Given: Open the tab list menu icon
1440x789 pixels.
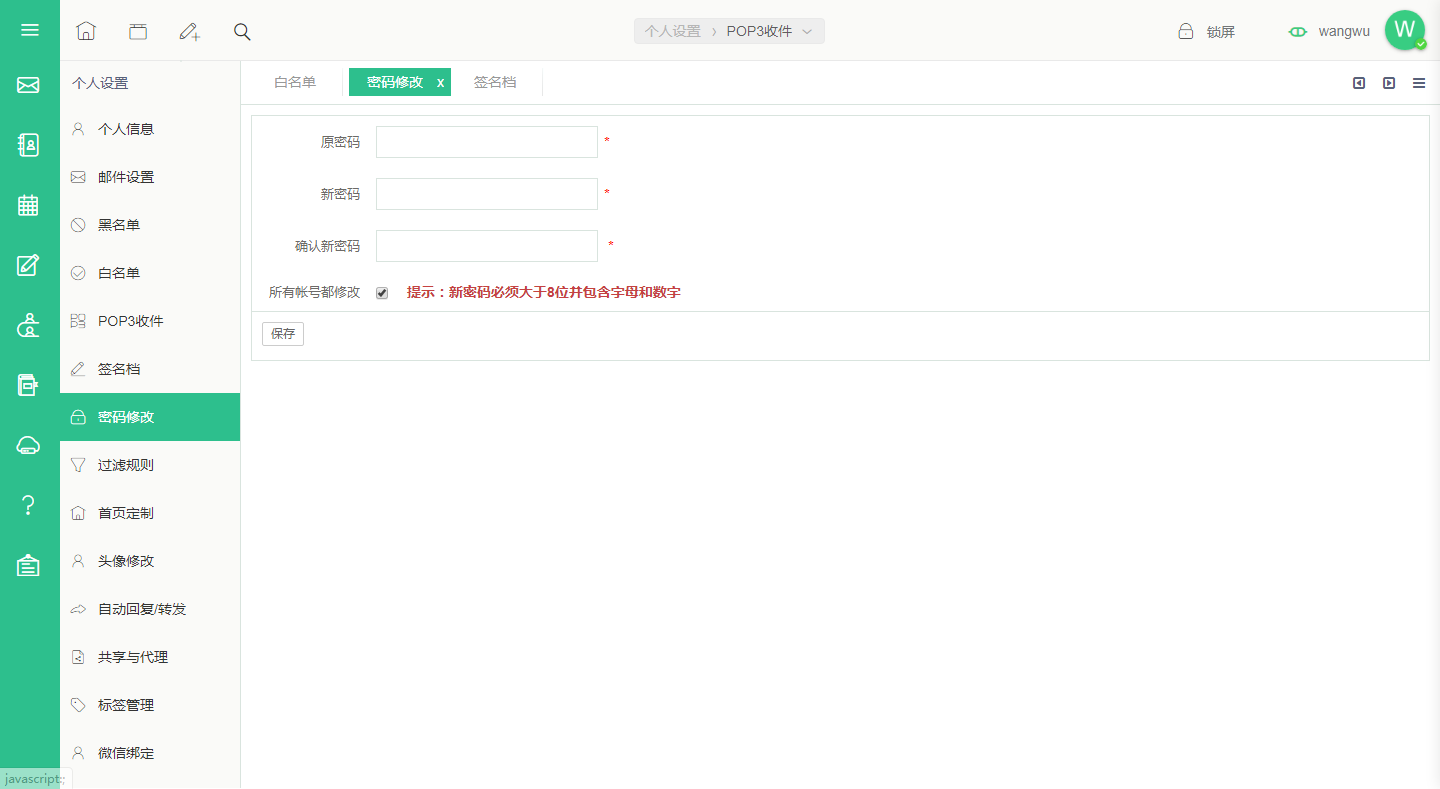Looking at the screenshot, I should pos(1419,83).
